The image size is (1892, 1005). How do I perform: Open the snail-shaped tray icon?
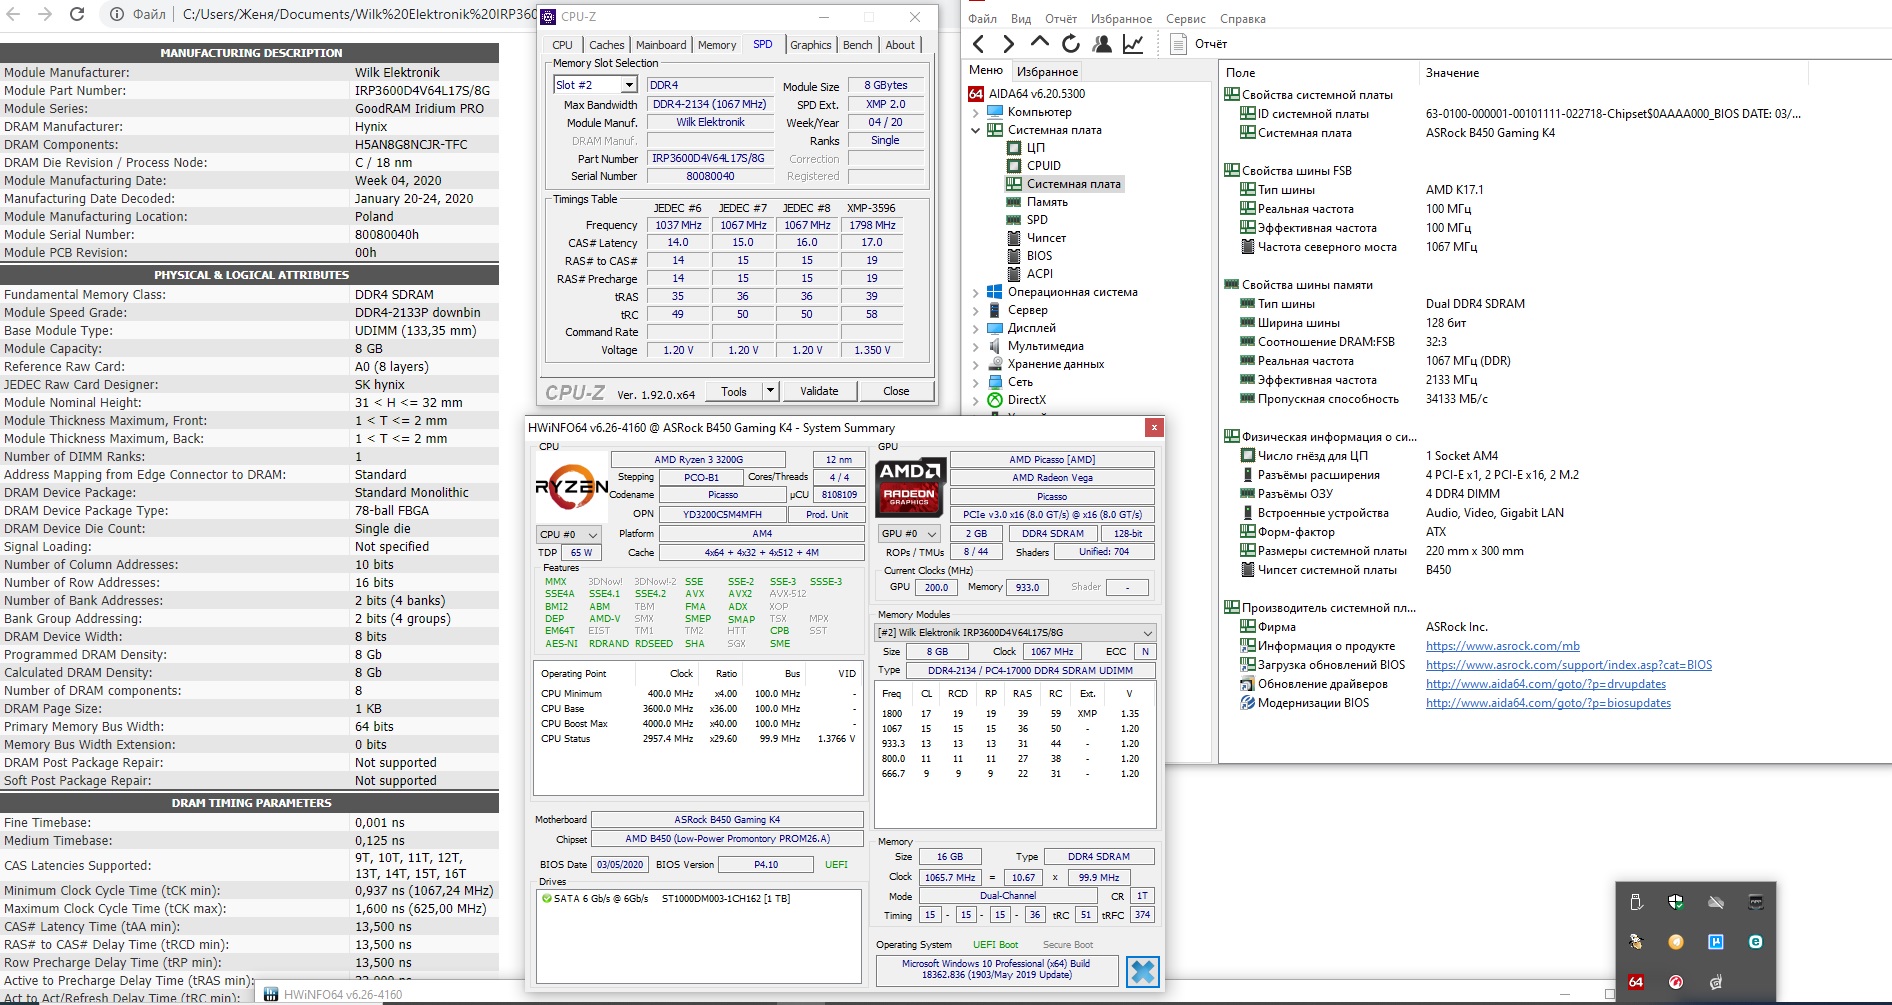[1716, 982]
